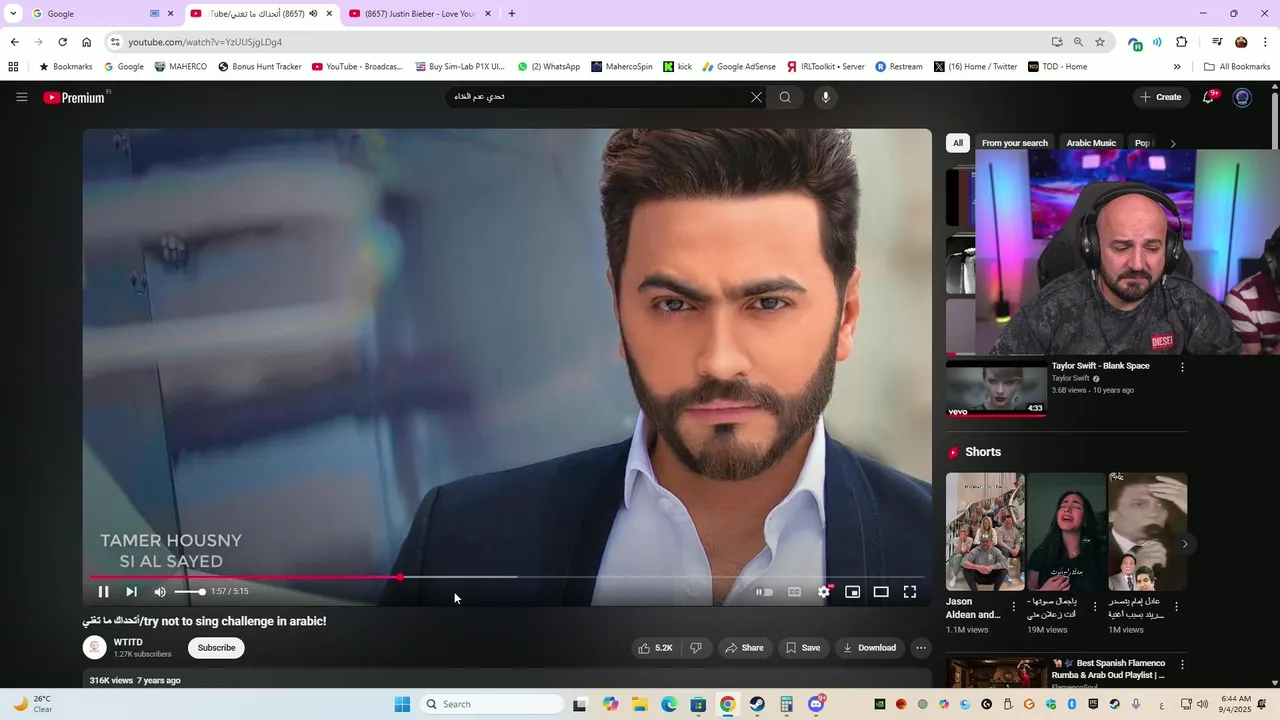Skip to the next video
The image size is (1280, 720).
pos(131,592)
